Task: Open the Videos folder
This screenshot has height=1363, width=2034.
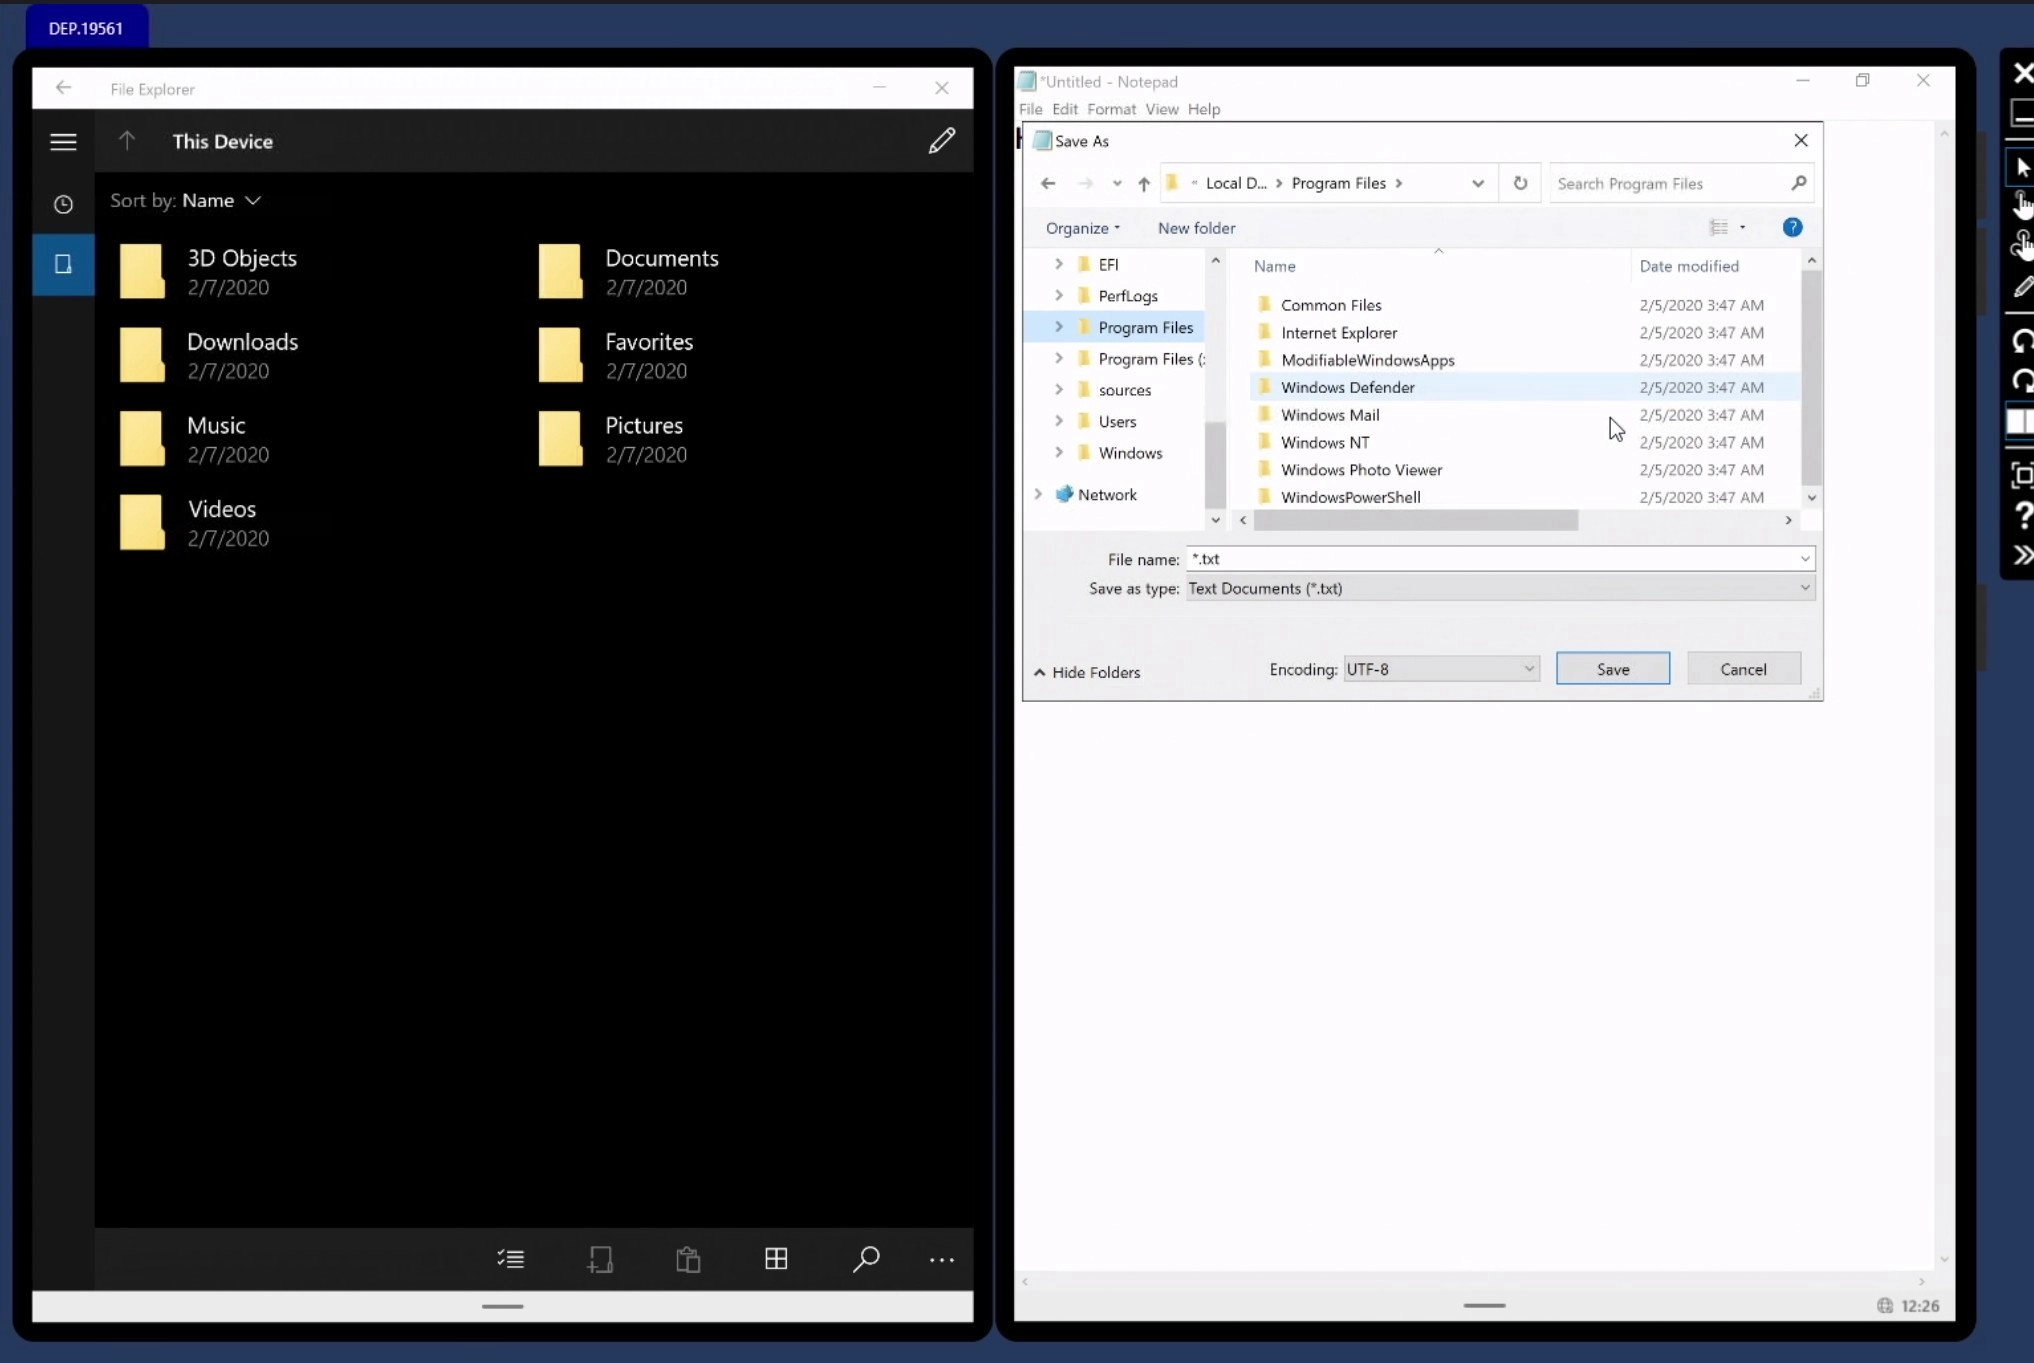Action: click(195, 523)
